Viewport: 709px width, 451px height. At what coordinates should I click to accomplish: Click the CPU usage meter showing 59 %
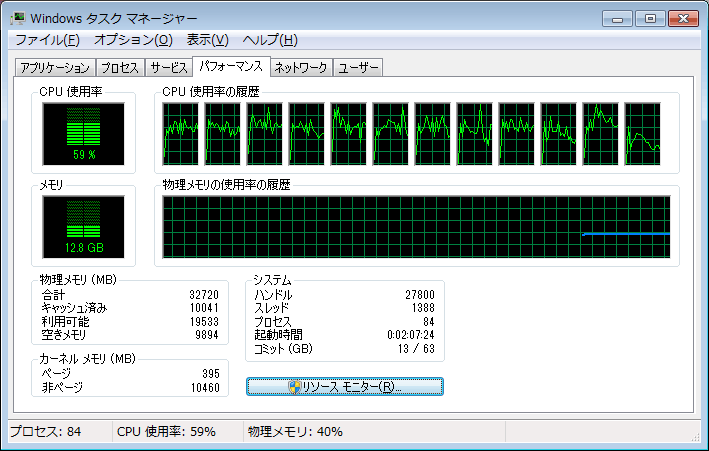point(84,134)
